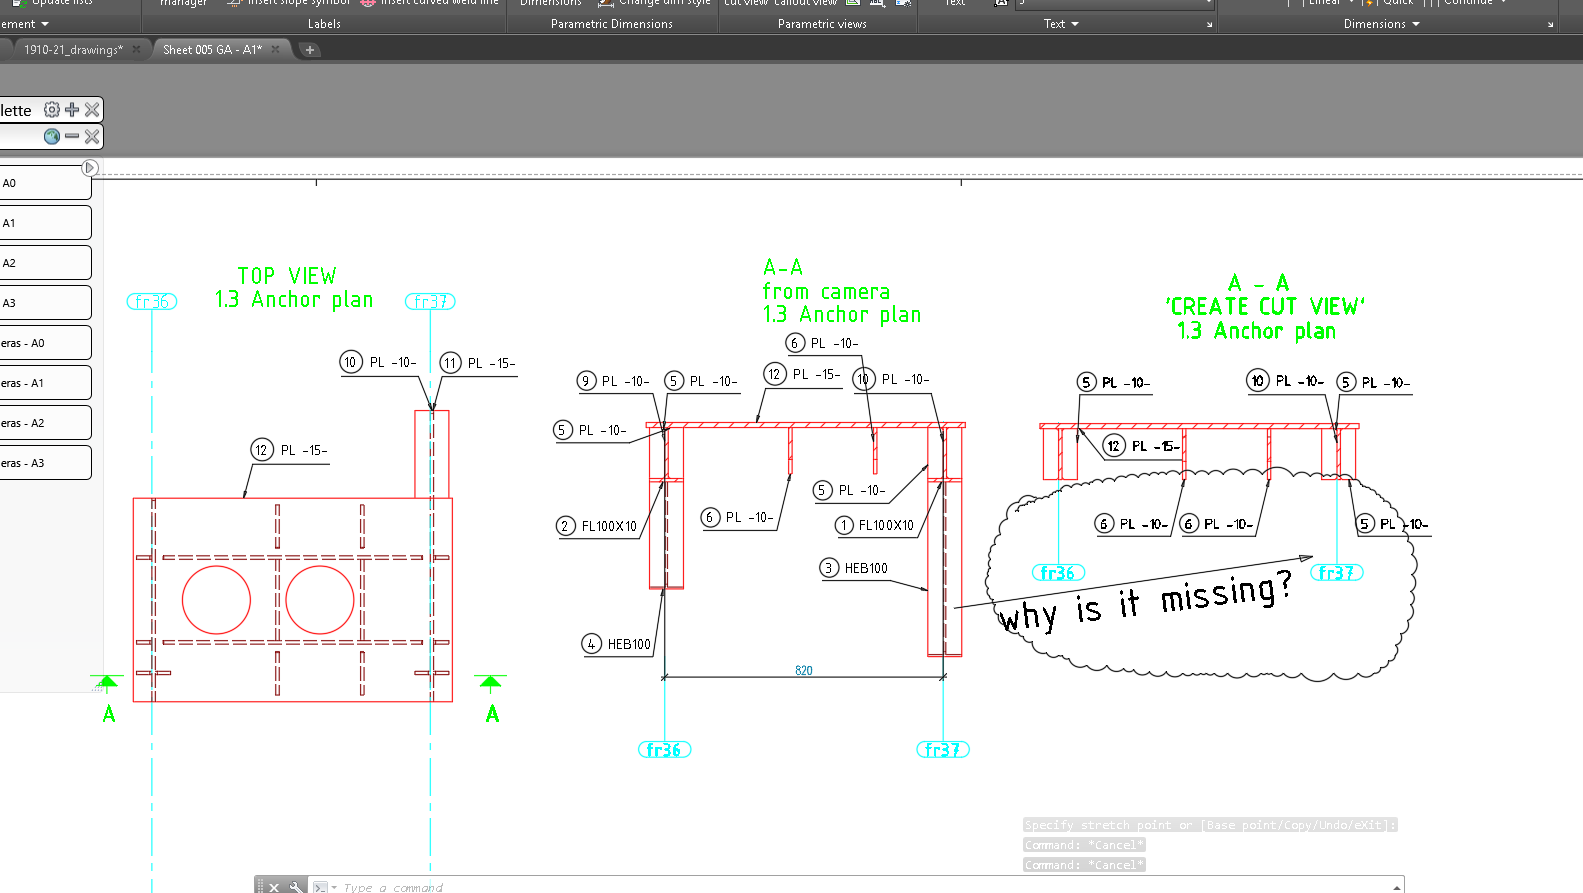Click the 820 dimension text

pyautogui.click(x=804, y=671)
